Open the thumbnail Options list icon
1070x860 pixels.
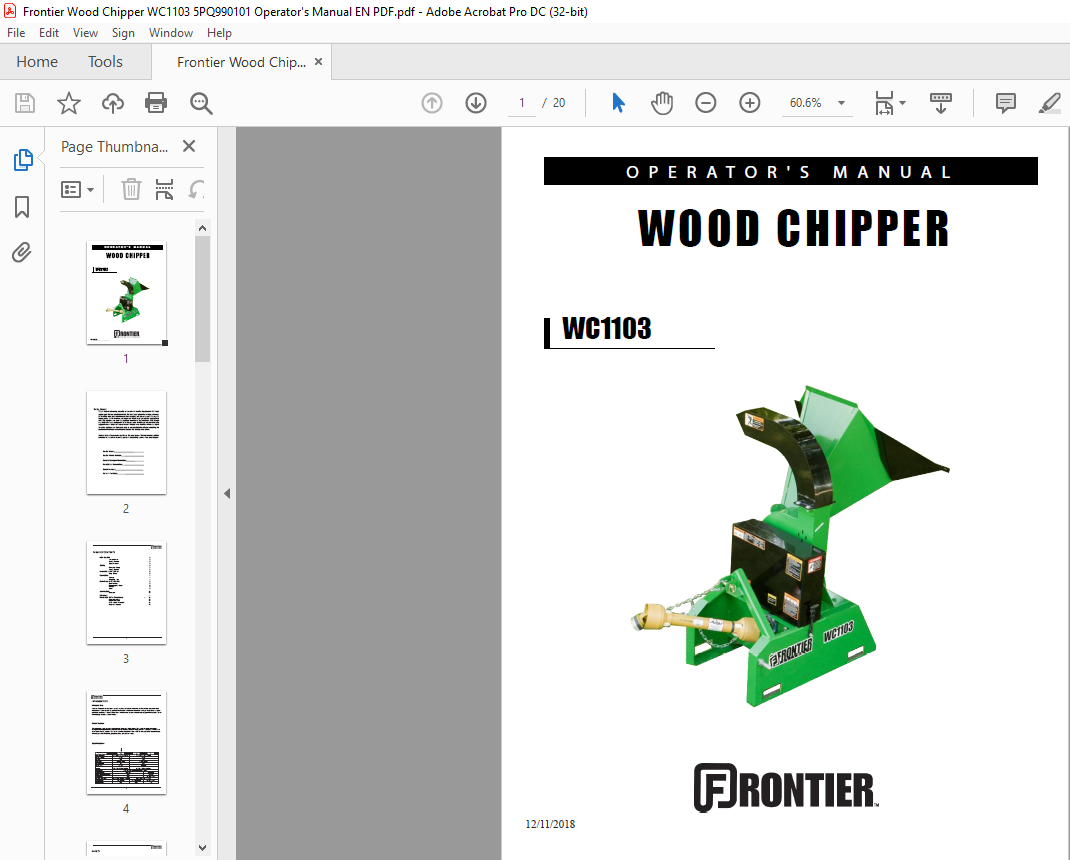pos(72,189)
